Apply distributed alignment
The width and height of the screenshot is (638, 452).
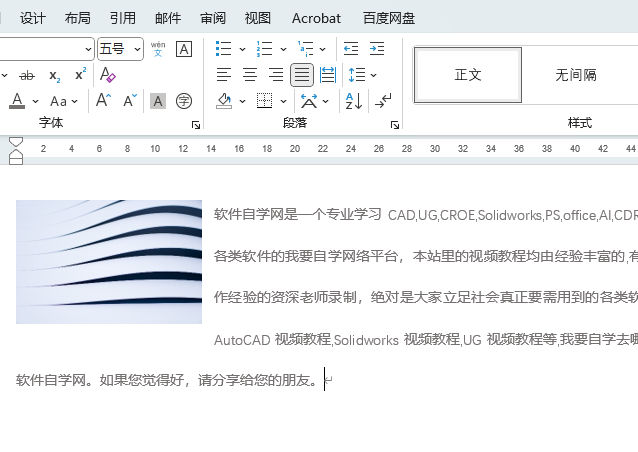pyautogui.click(x=328, y=75)
